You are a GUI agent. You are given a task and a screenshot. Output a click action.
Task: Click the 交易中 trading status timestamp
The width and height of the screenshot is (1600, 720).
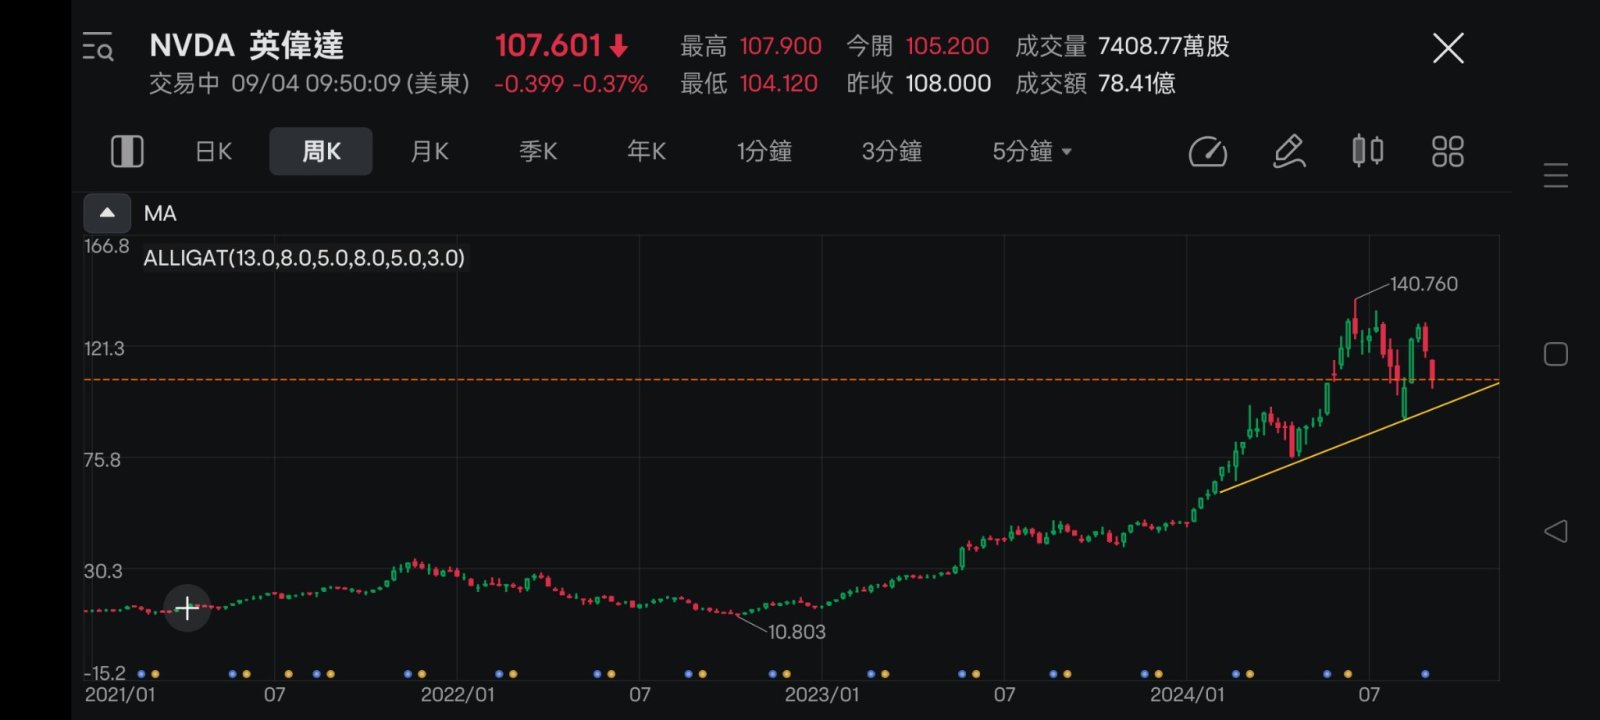pos(309,83)
